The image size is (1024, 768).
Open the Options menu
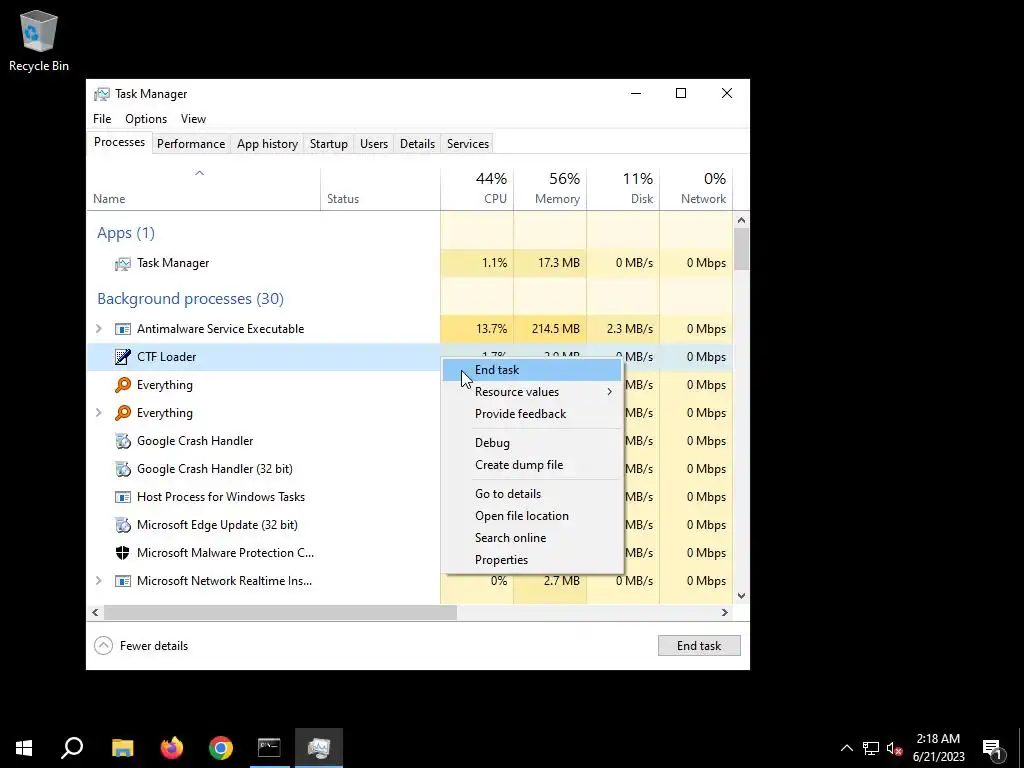pyautogui.click(x=146, y=119)
